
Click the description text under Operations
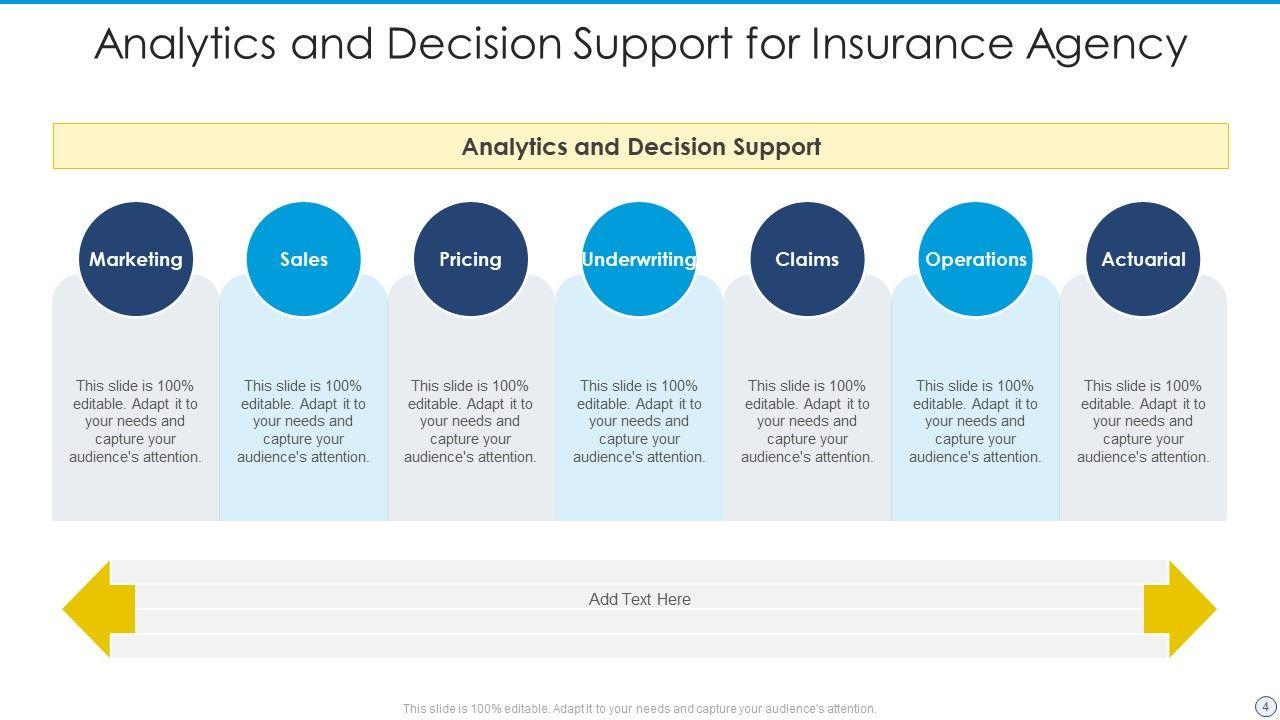tap(975, 421)
